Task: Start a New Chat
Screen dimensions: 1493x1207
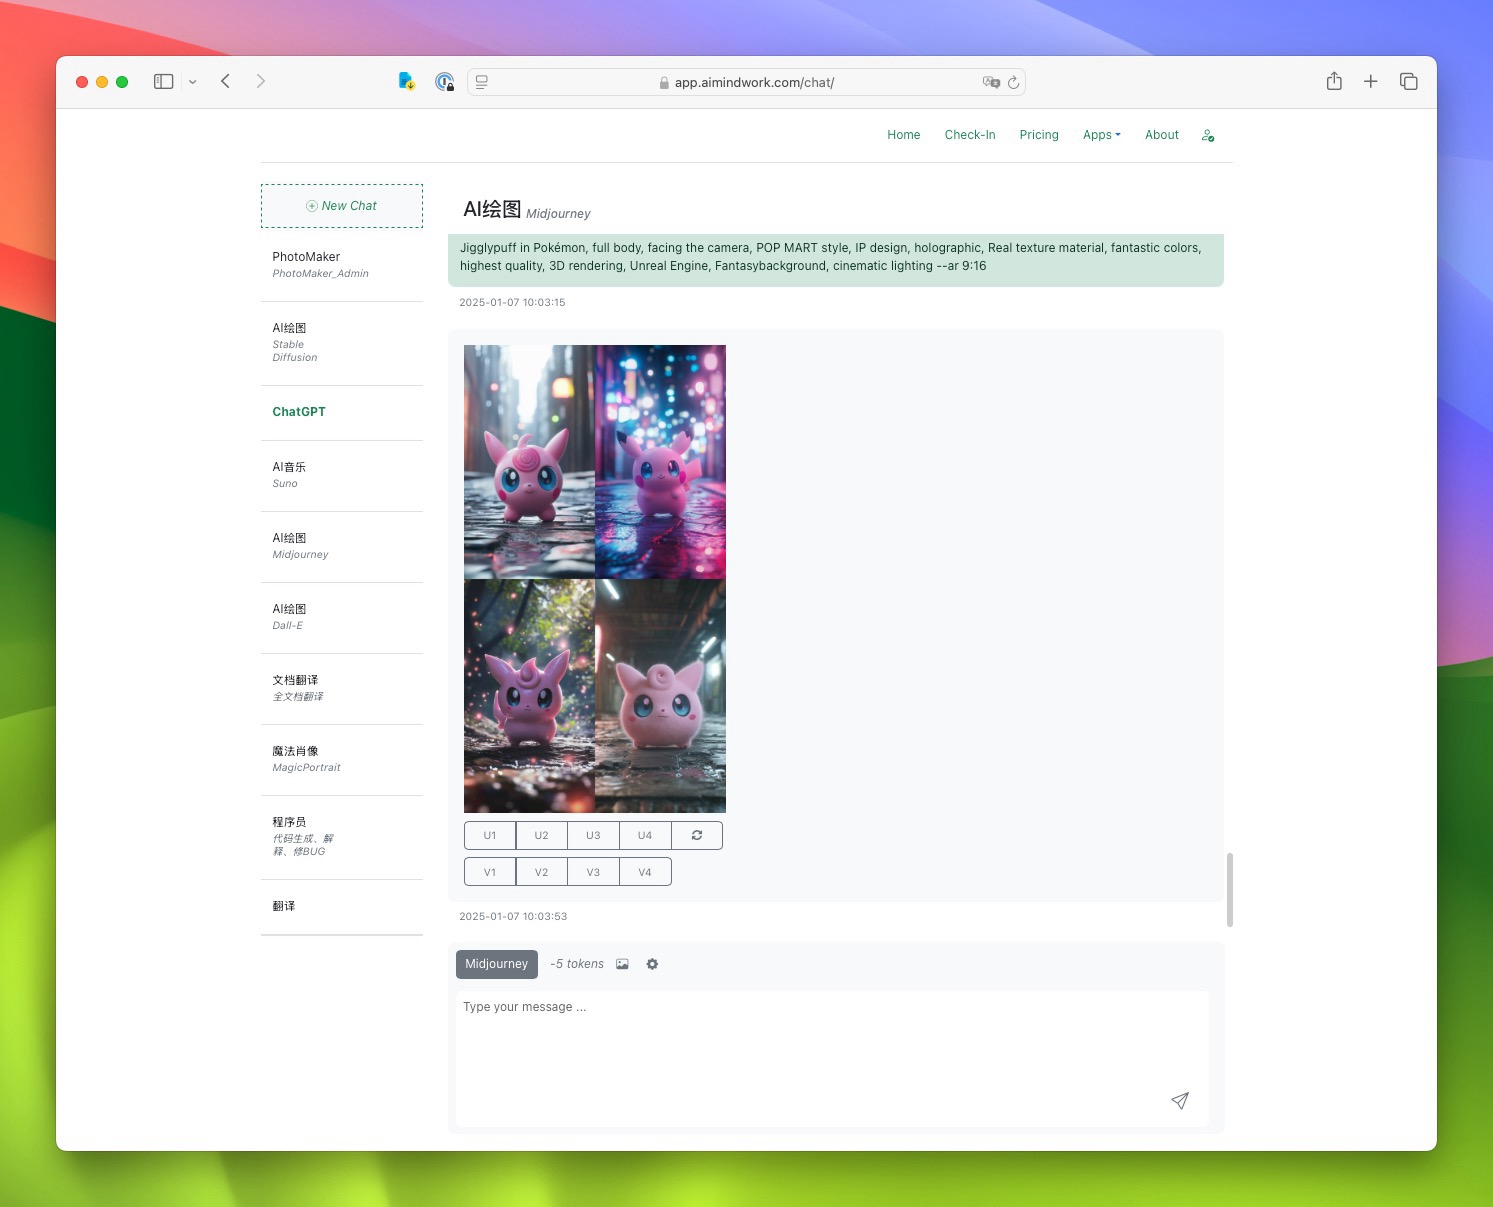Action: (342, 206)
